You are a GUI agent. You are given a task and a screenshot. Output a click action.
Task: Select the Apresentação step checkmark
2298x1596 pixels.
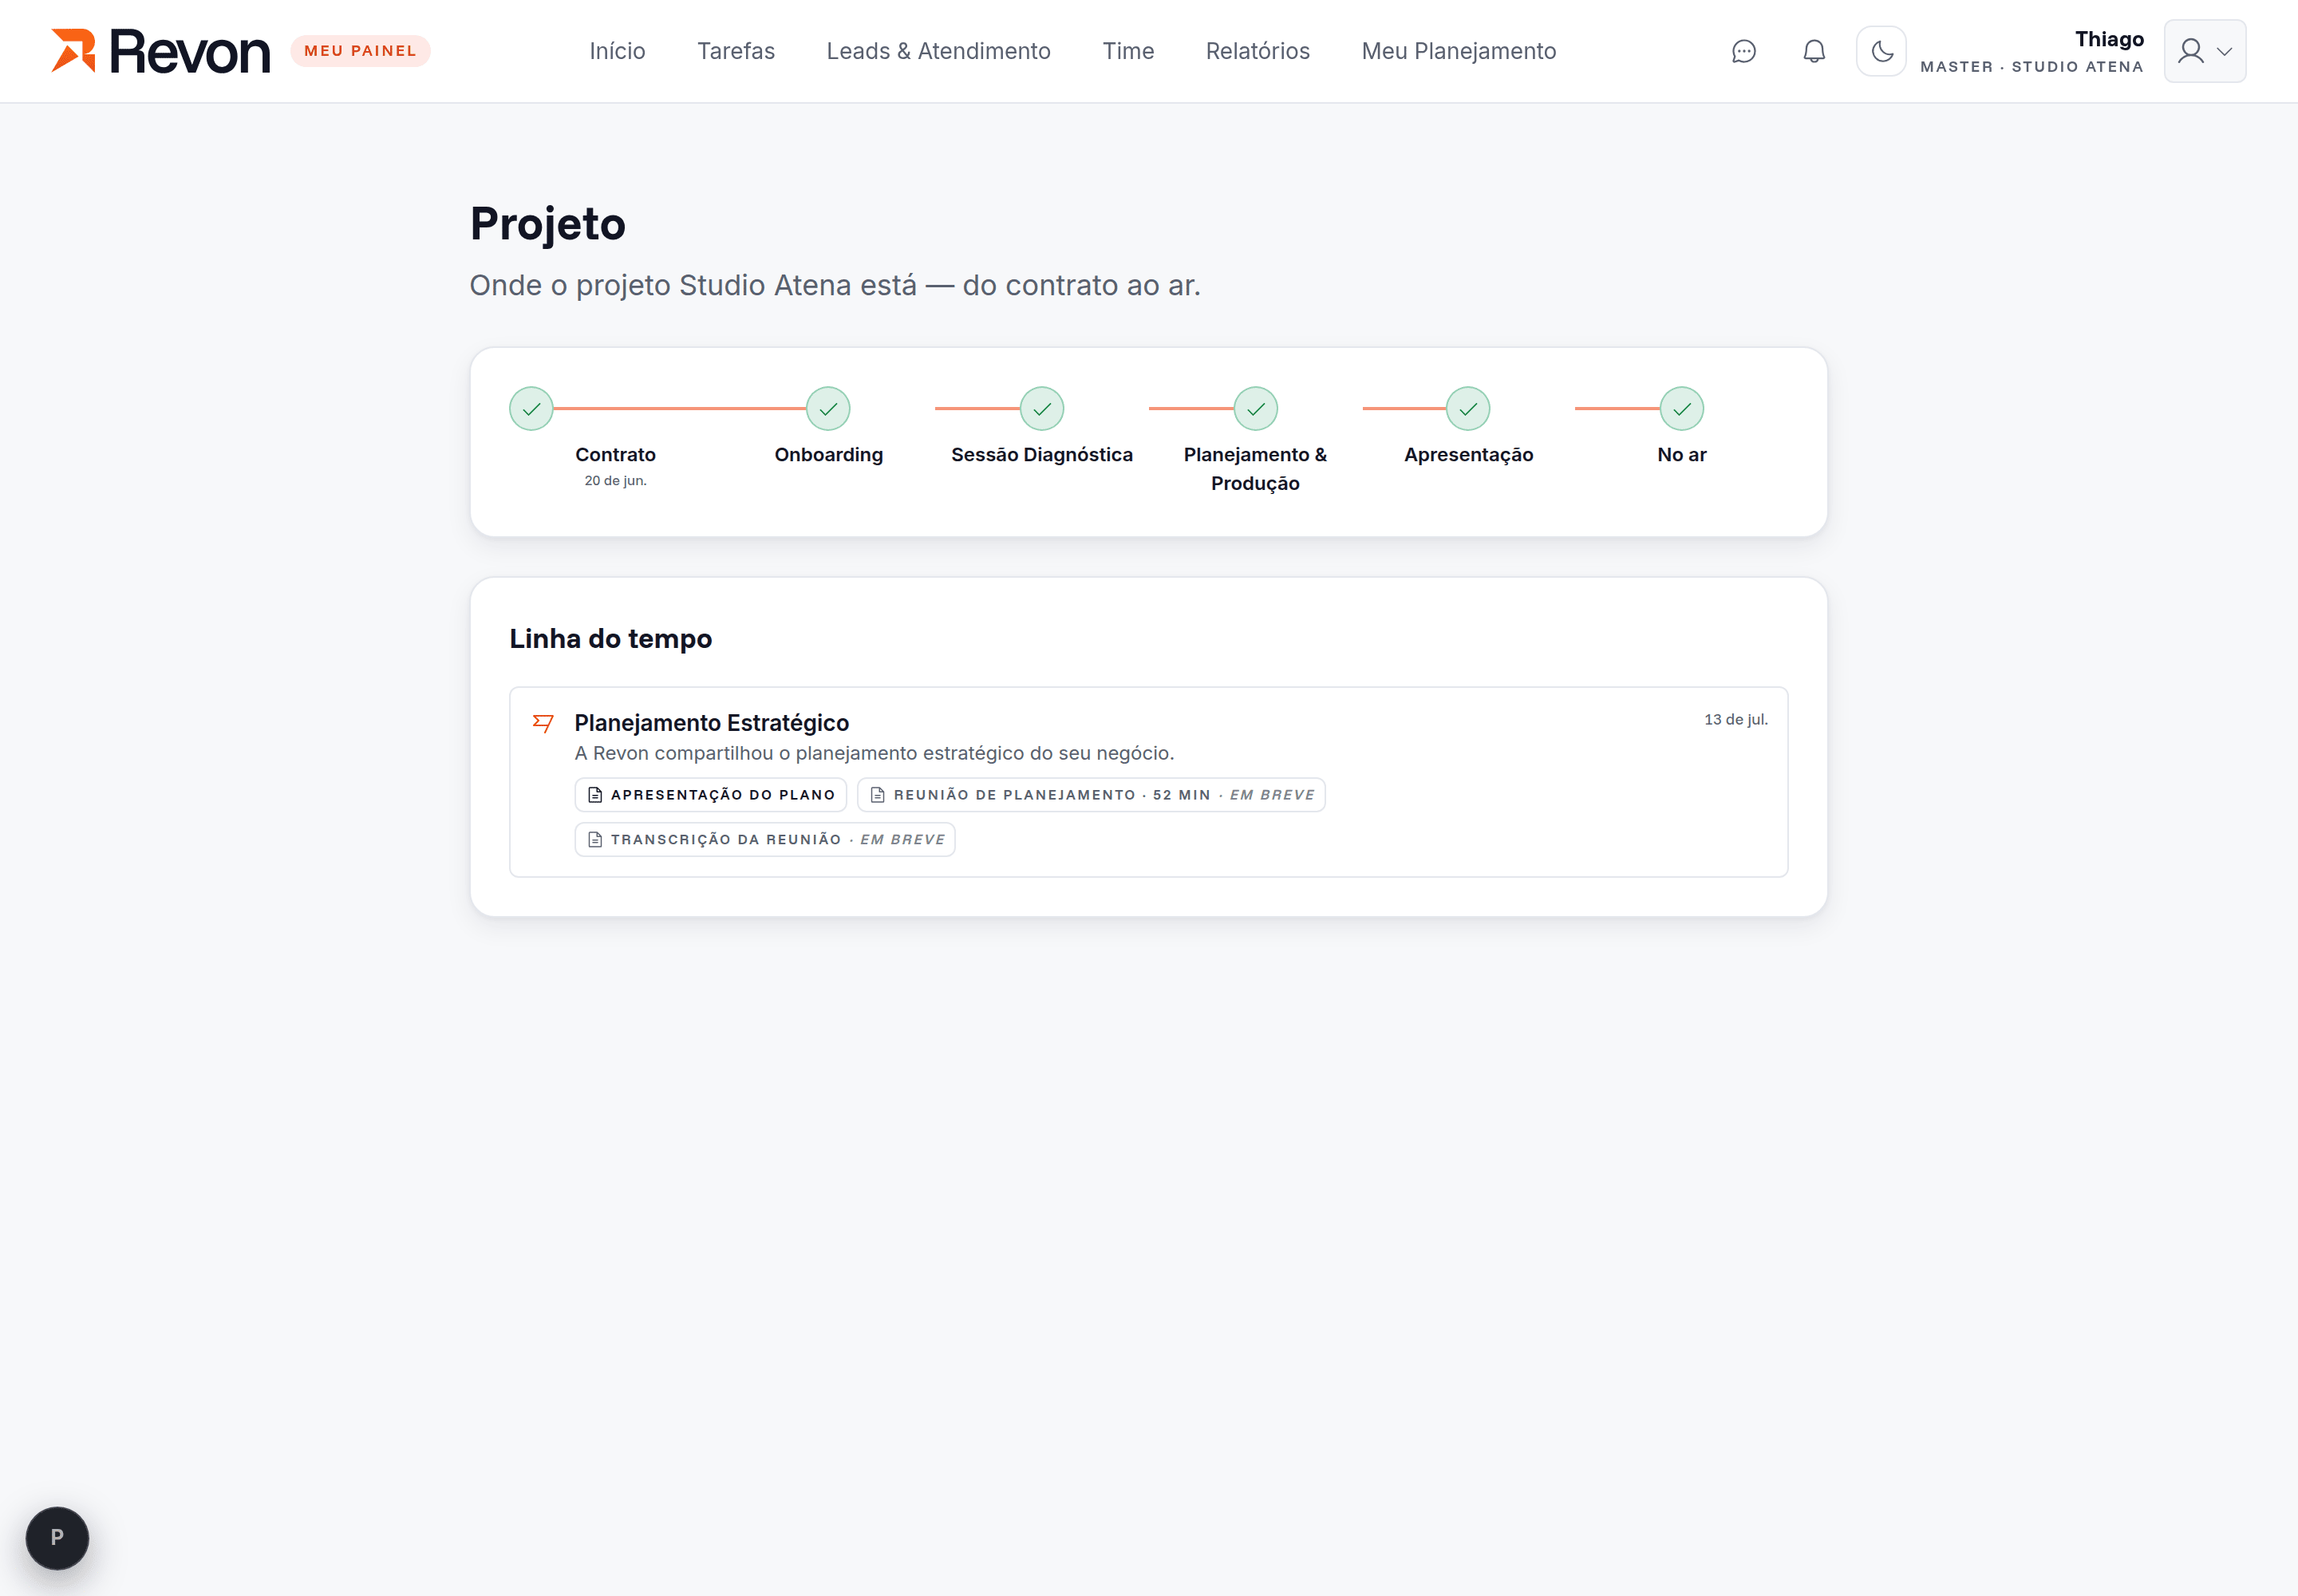point(1468,408)
